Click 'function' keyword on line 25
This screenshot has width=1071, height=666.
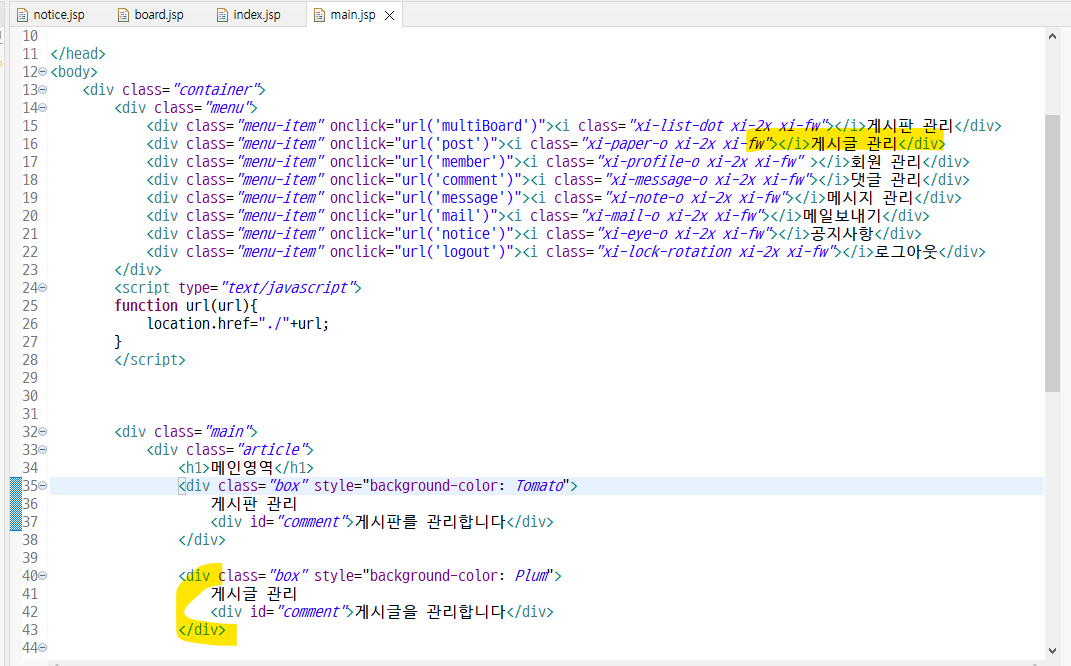[x=146, y=305]
